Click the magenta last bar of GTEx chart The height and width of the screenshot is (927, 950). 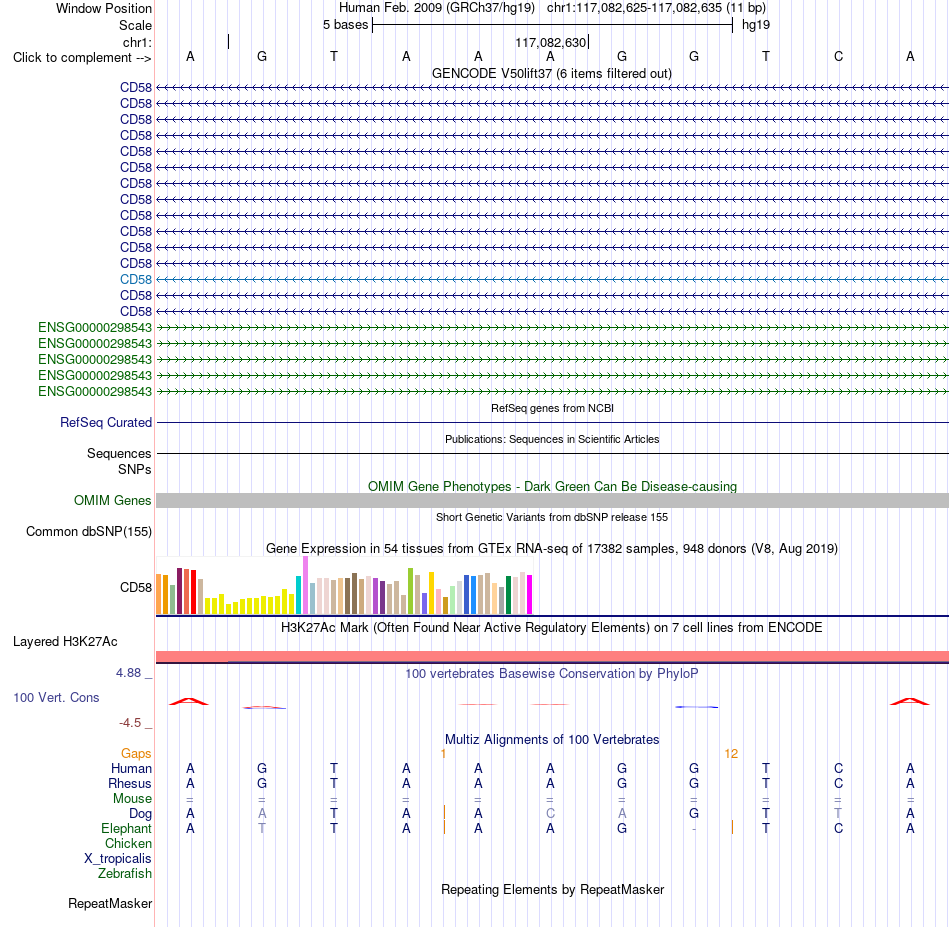pyautogui.click(x=530, y=594)
